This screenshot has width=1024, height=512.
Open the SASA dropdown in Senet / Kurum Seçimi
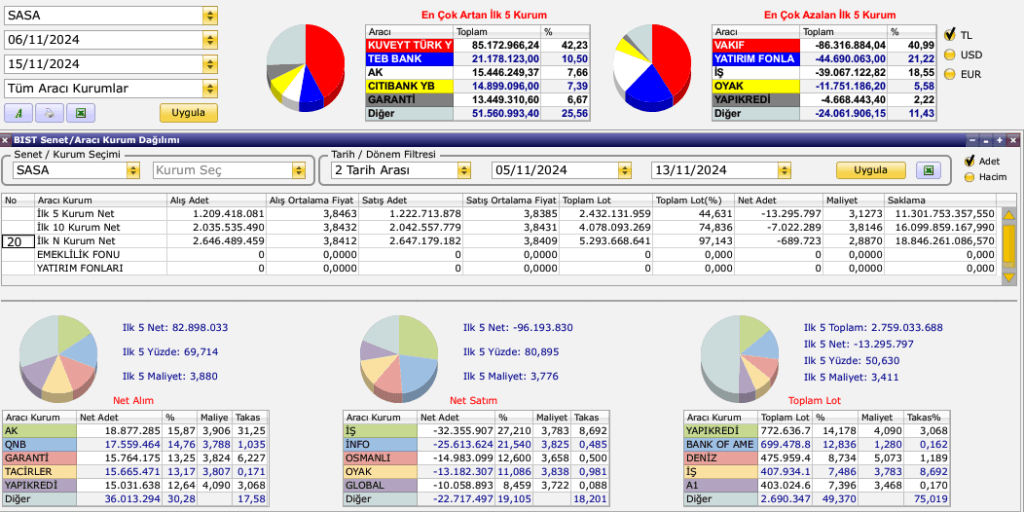pos(133,170)
